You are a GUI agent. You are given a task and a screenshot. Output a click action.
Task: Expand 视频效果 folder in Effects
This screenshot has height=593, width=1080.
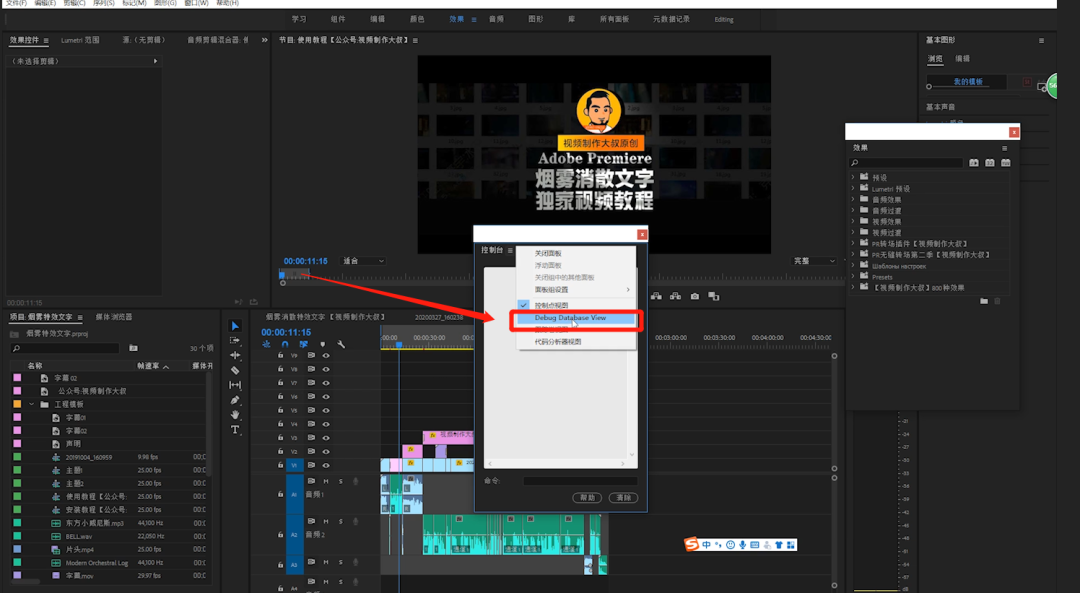853,221
